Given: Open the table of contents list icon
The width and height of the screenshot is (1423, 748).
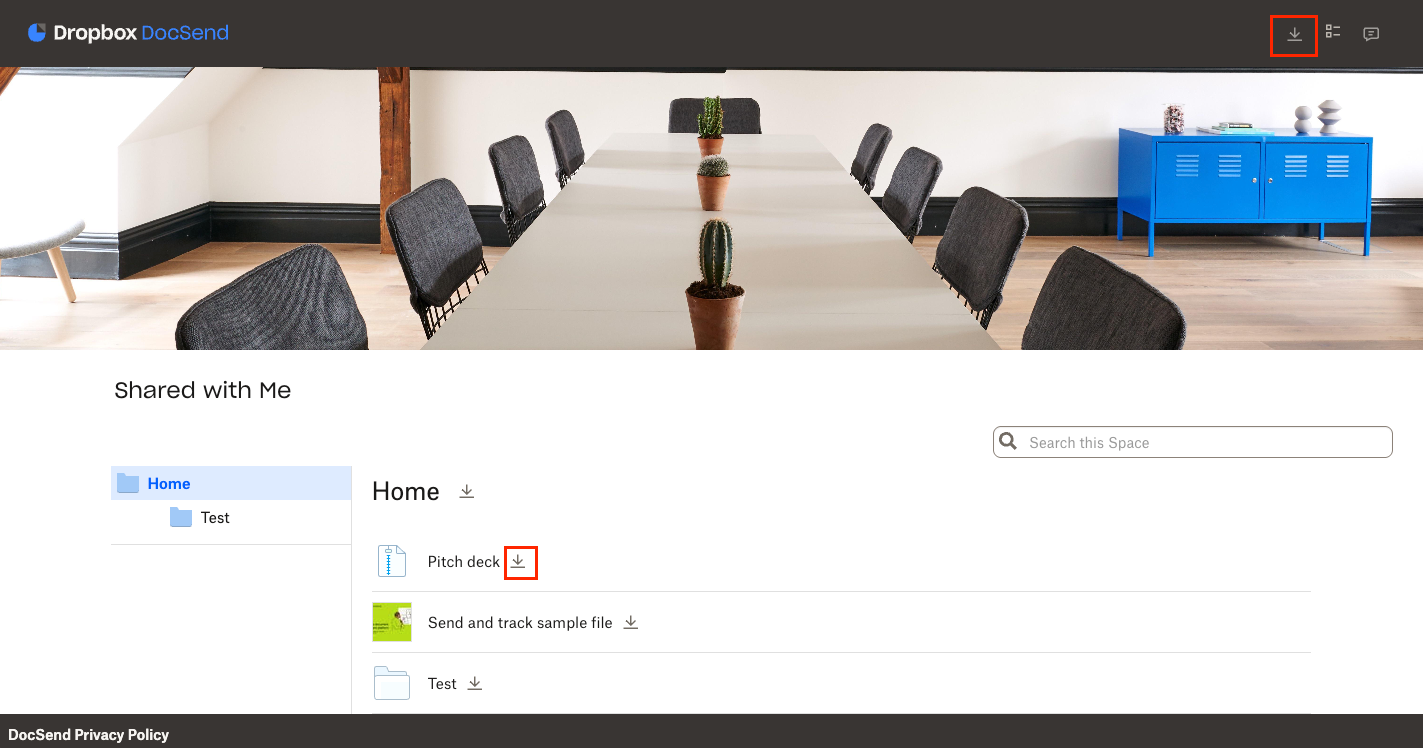Looking at the screenshot, I should coord(1333,32).
